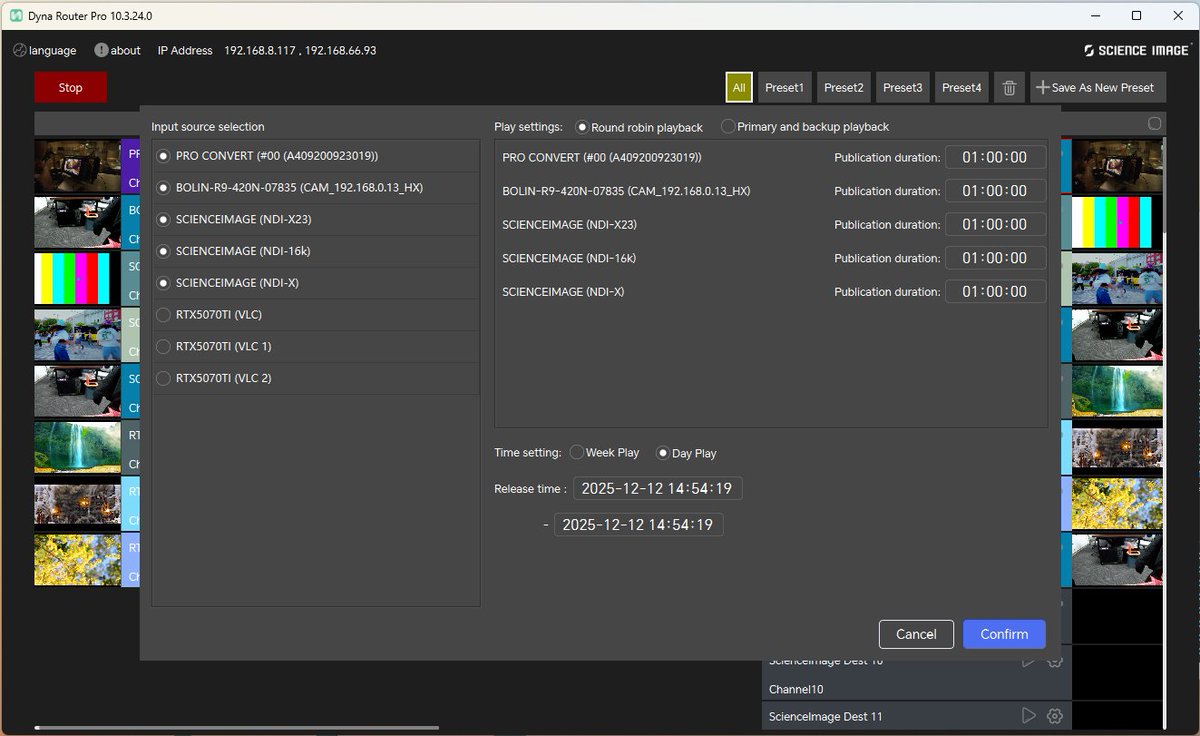This screenshot has height=736, width=1200.
Task: Select RTX5070TI (VLC) input source
Action: click(x=164, y=315)
